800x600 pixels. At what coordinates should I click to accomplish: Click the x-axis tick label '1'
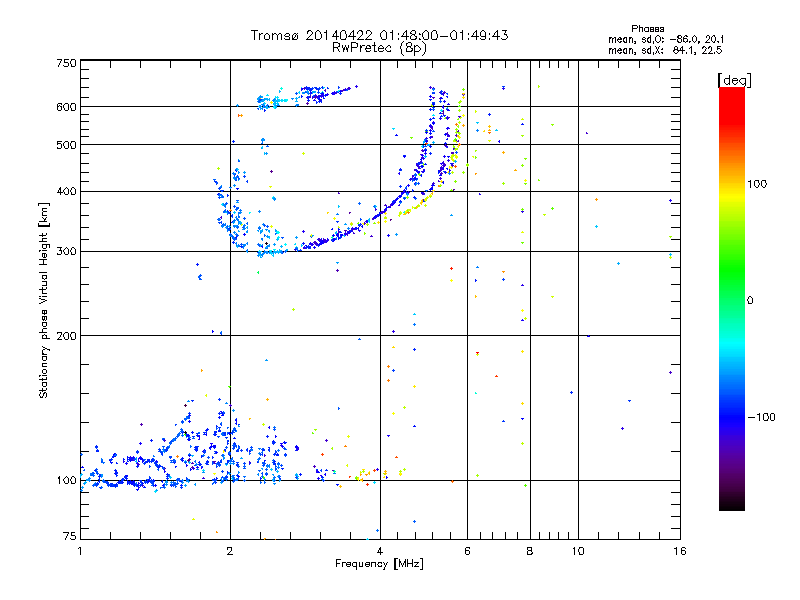80,551
